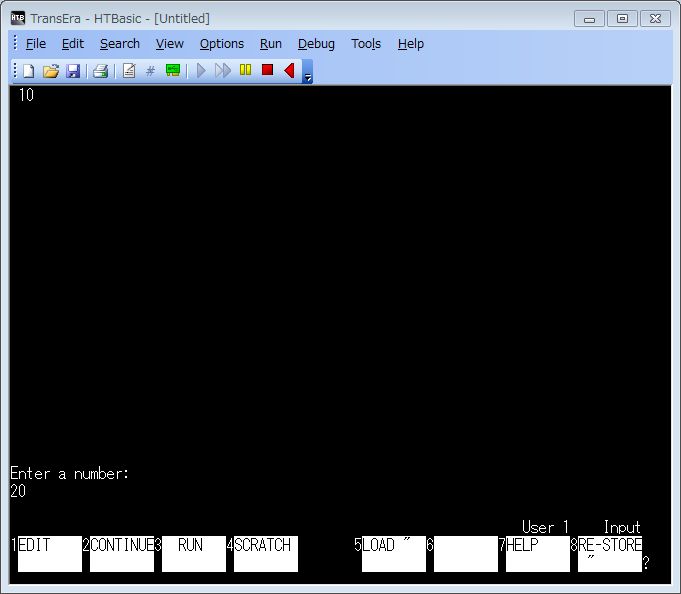Stop the program with the red square
Screen dimensions: 681x594
tap(268, 69)
